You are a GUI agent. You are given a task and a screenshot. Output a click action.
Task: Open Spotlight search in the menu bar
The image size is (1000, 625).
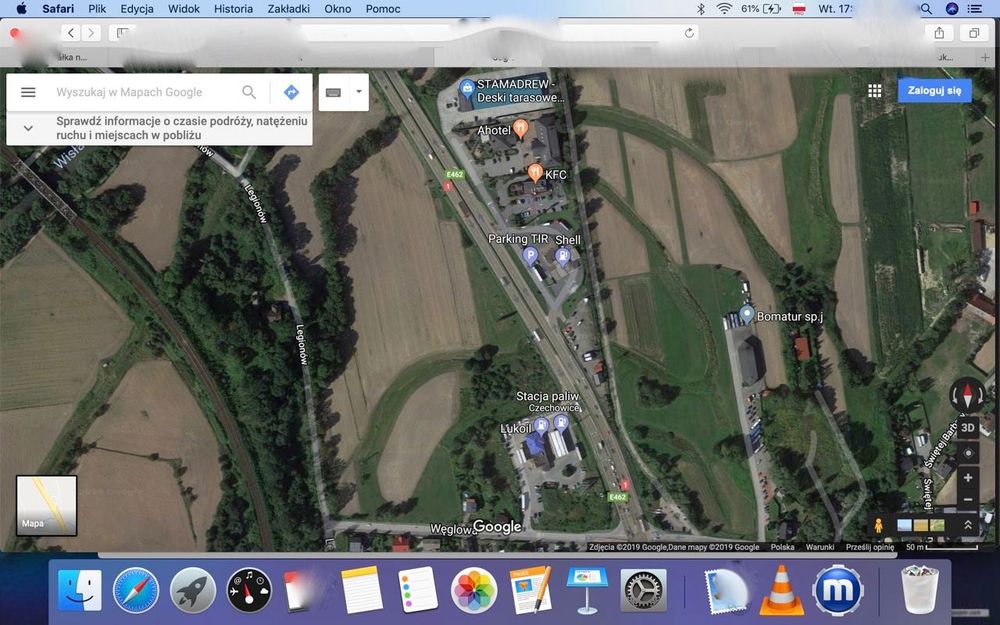pyautogui.click(x=926, y=9)
